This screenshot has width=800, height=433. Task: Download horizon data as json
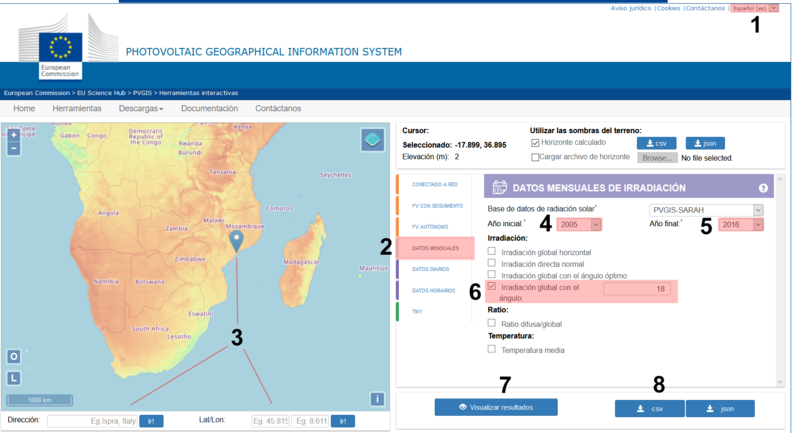pyautogui.click(x=705, y=143)
